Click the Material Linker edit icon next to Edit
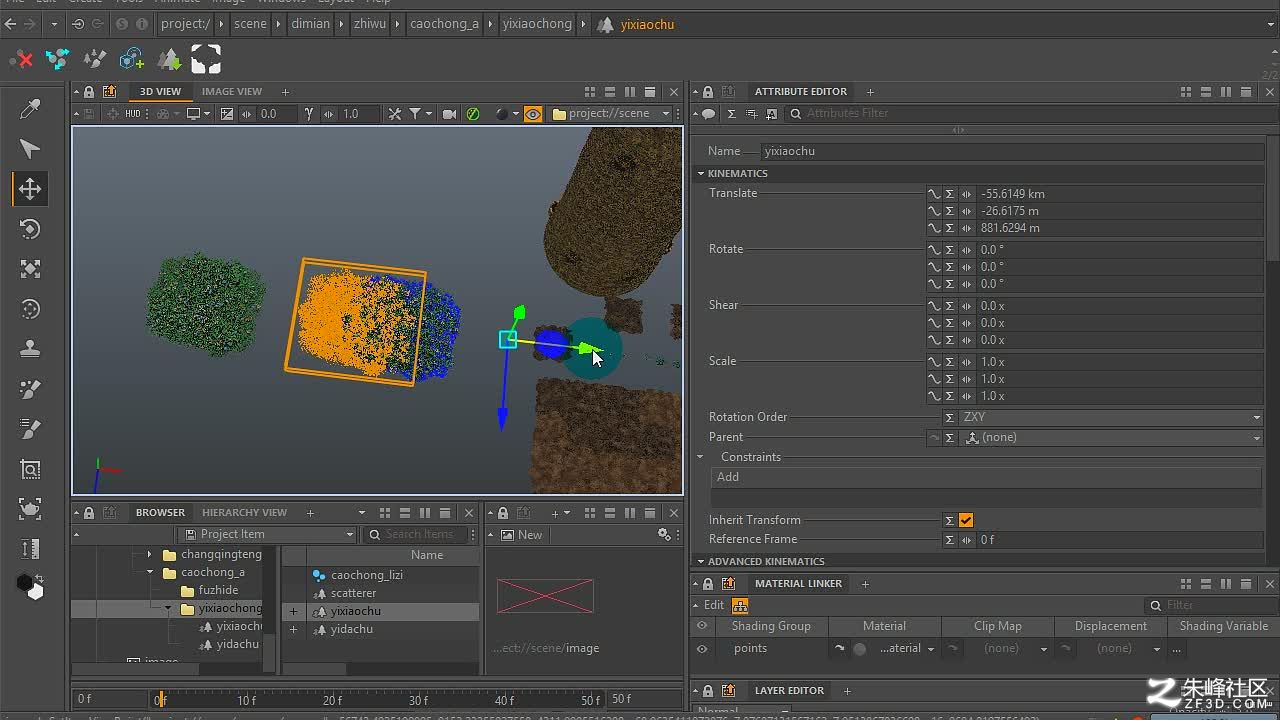Image resolution: width=1280 pixels, height=720 pixels. pos(740,605)
